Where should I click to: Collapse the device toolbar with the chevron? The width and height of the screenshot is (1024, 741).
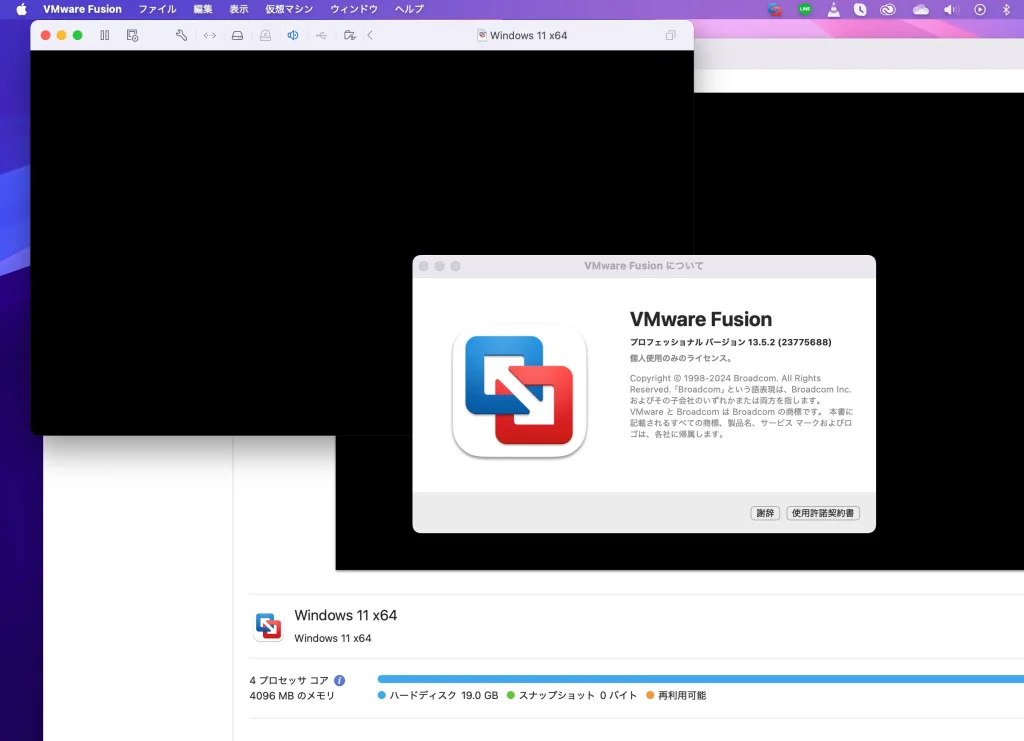(370, 35)
